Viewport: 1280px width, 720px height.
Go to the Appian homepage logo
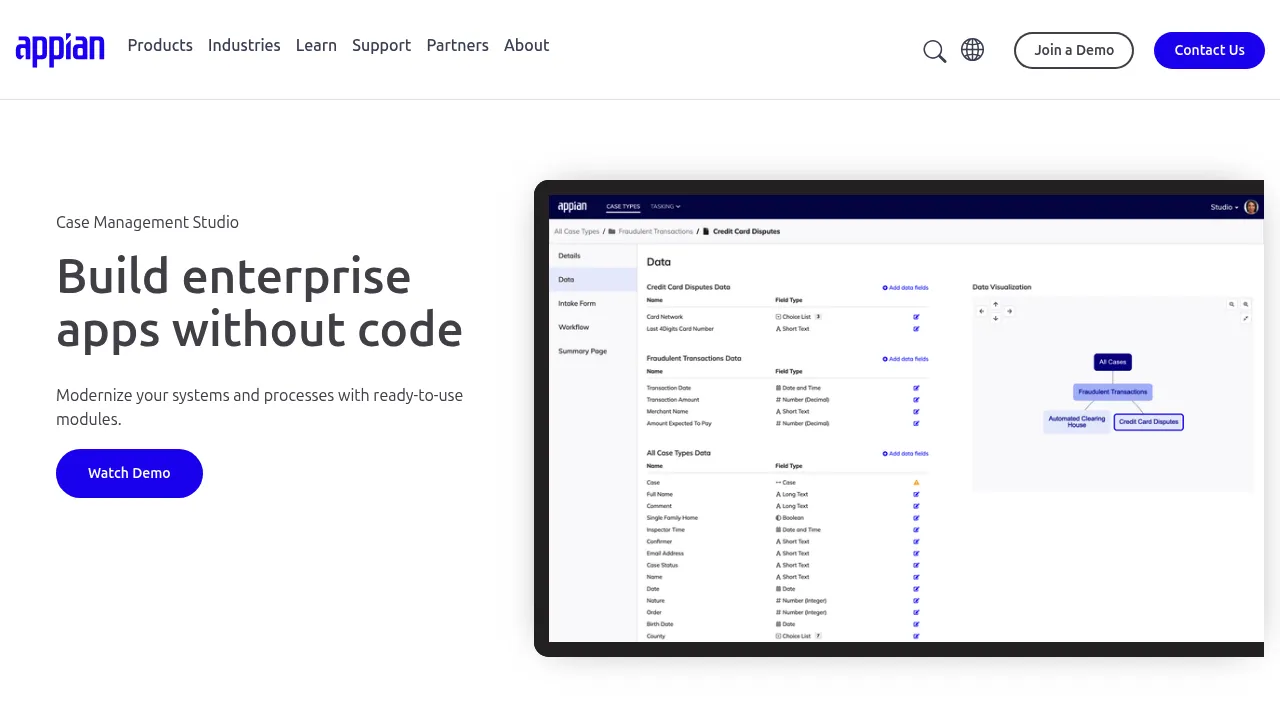coord(60,49)
